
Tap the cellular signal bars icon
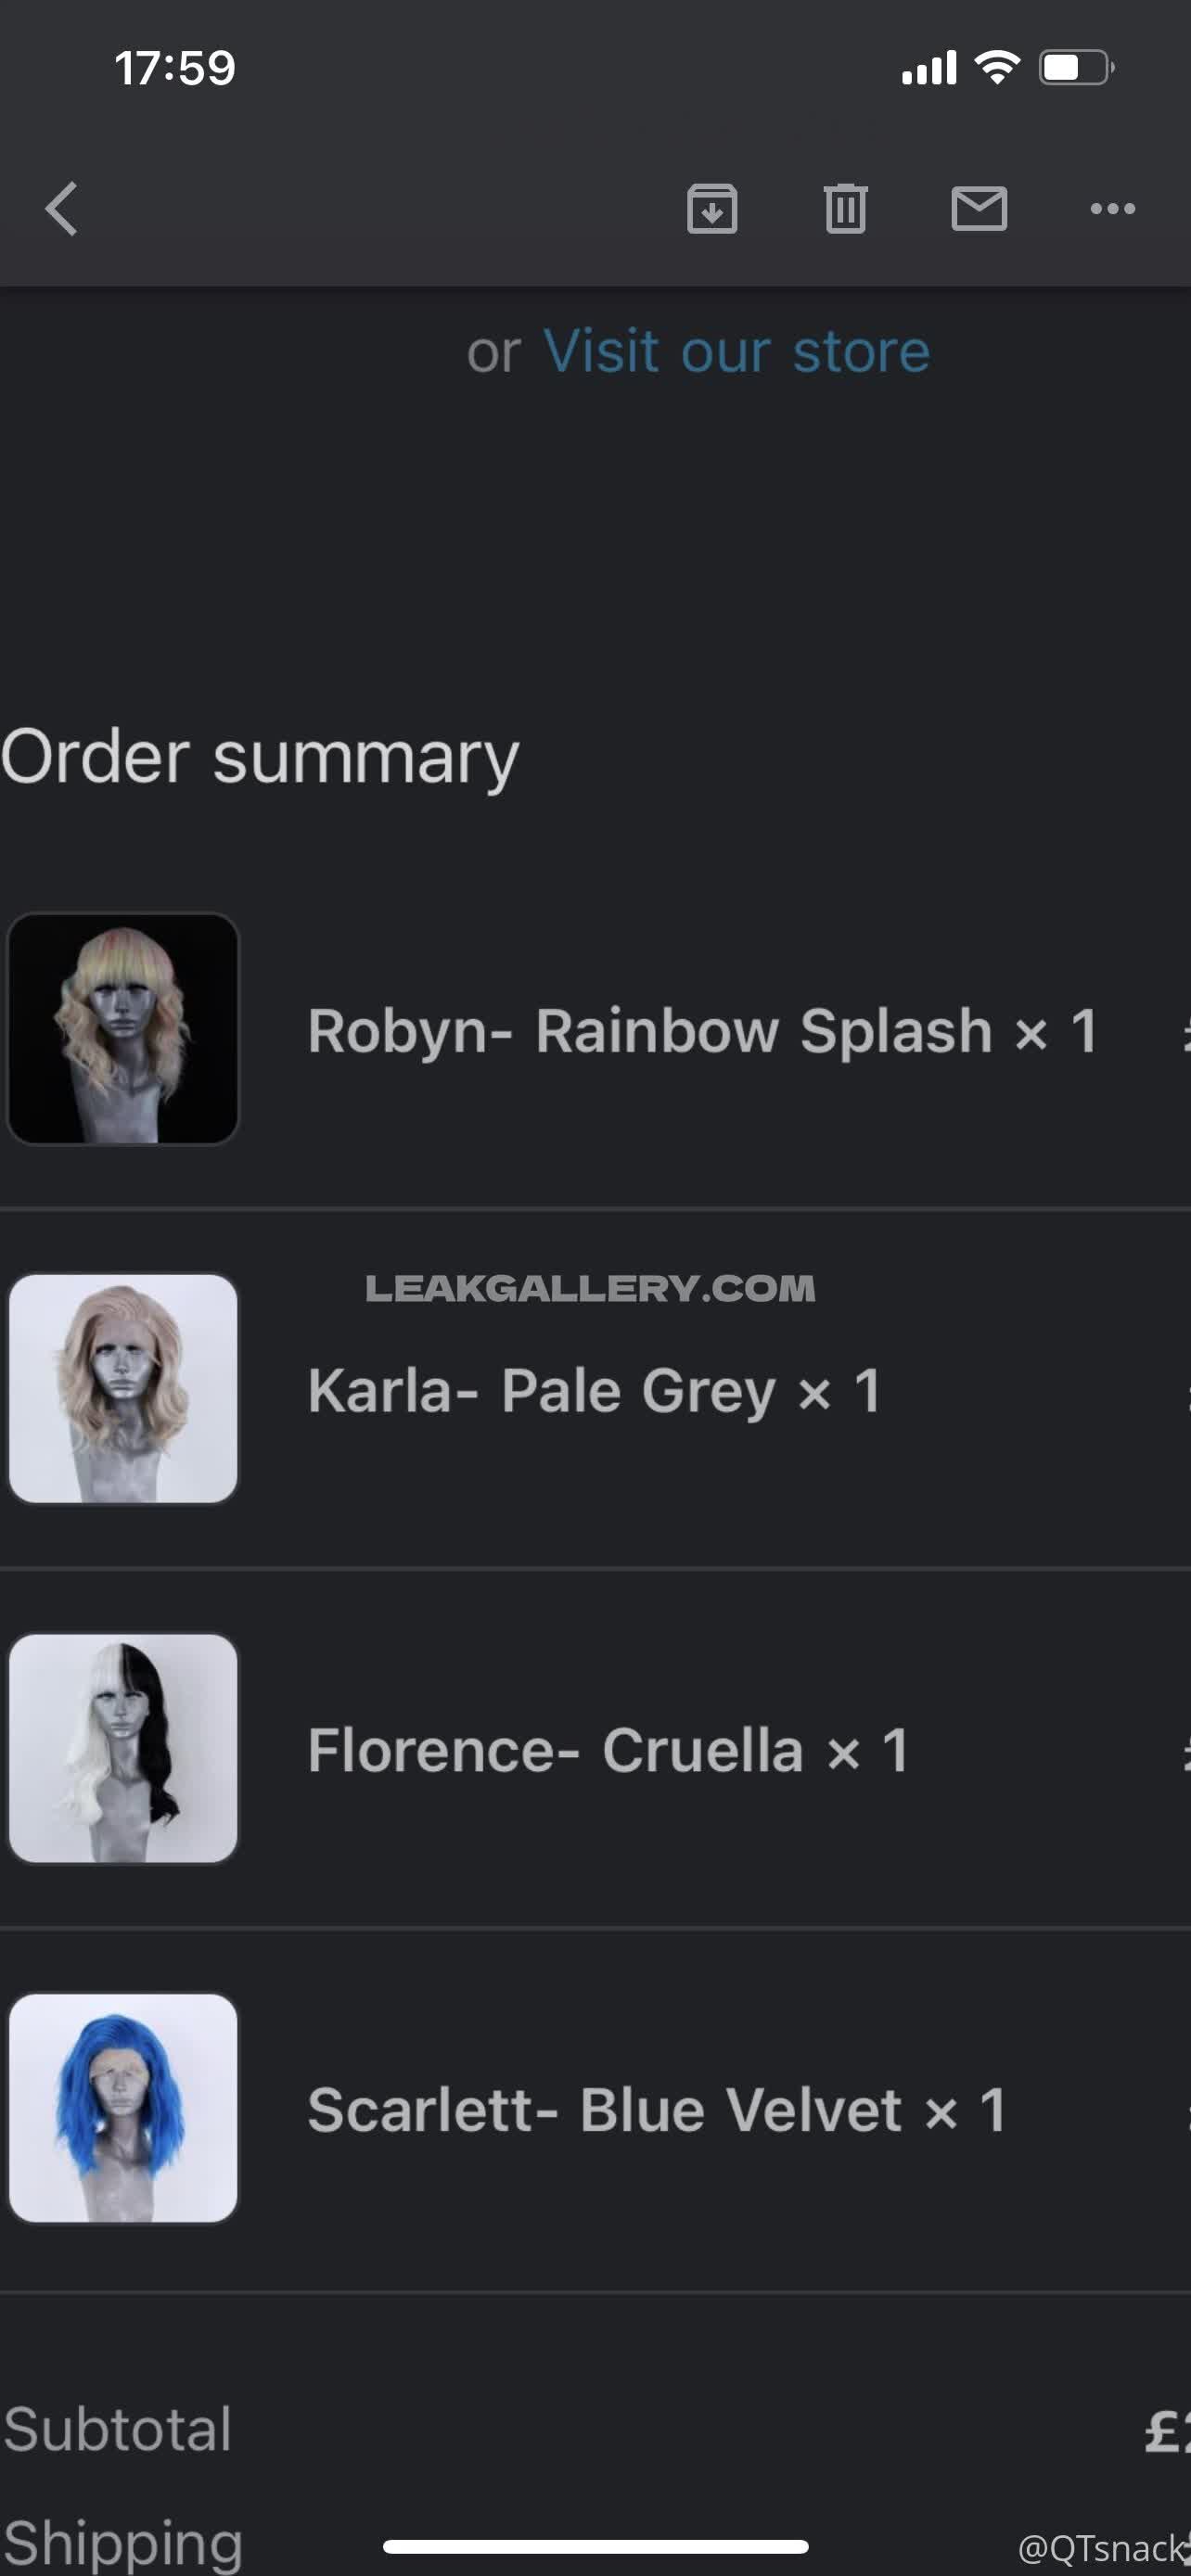coord(929,67)
